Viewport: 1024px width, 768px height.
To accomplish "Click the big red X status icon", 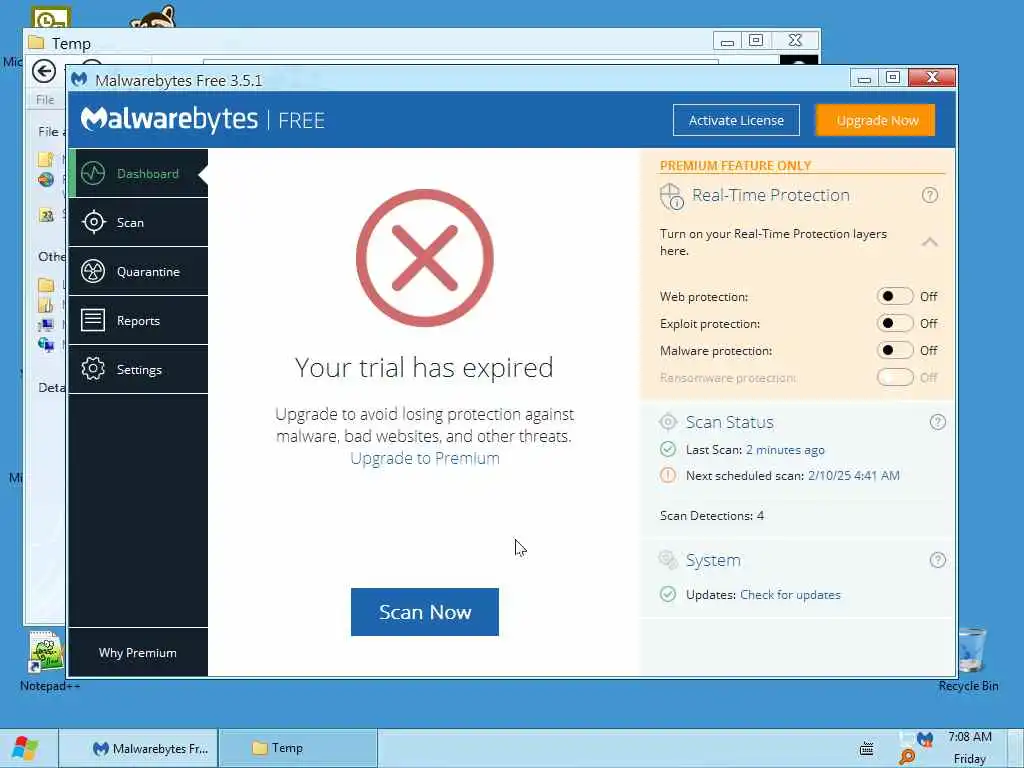I will (424, 258).
